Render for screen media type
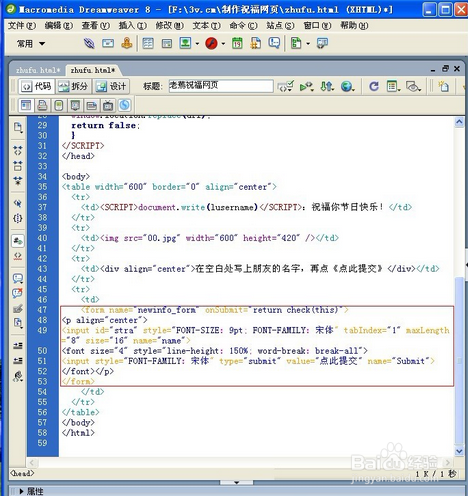 coord(26,106)
